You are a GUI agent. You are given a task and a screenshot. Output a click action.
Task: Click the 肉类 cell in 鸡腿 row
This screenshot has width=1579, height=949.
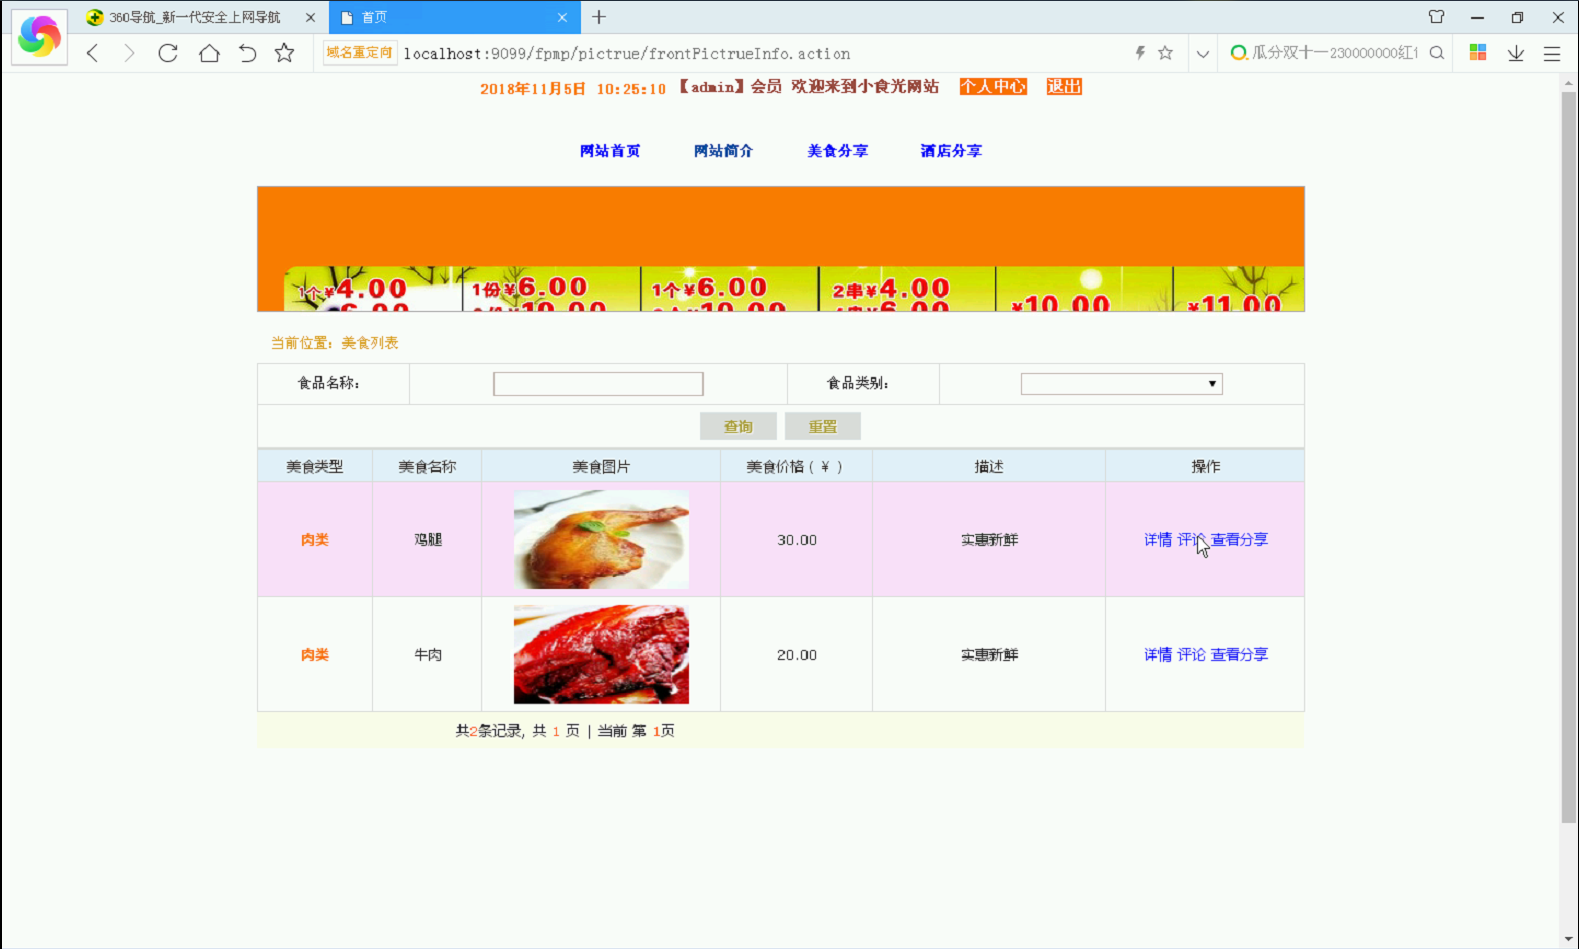click(315, 540)
